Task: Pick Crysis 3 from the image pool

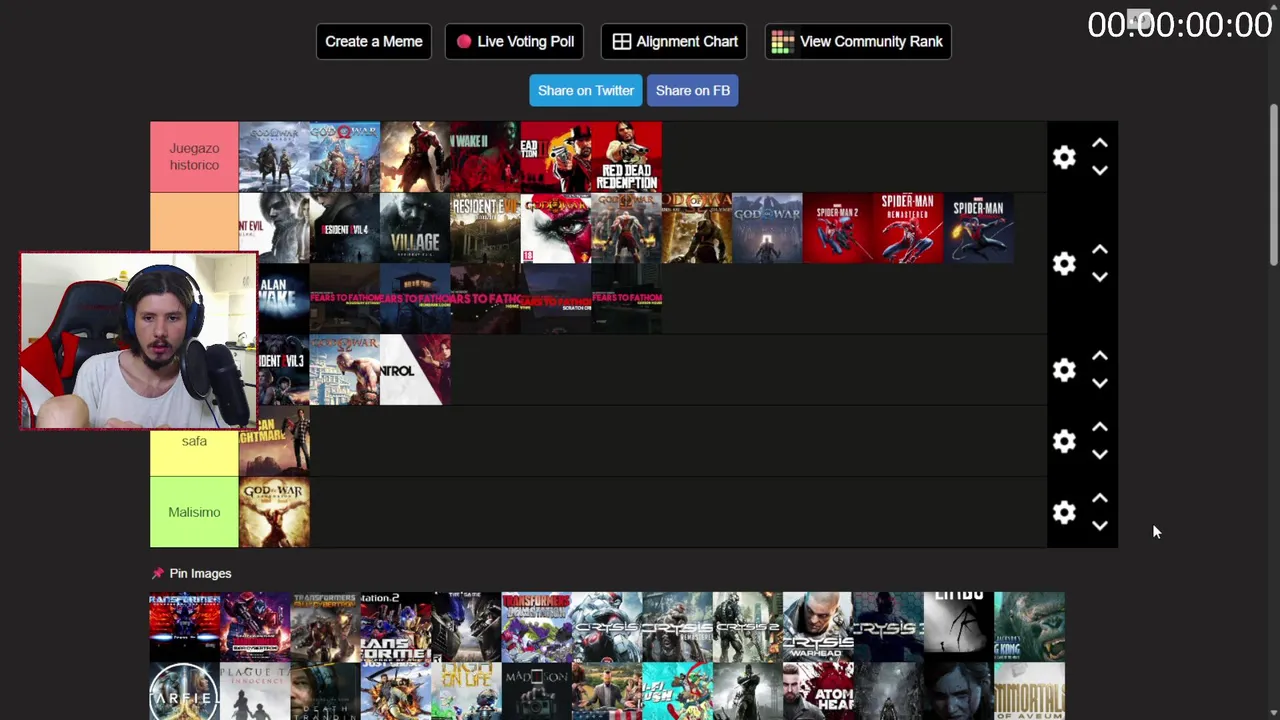Action: coord(888,627)
